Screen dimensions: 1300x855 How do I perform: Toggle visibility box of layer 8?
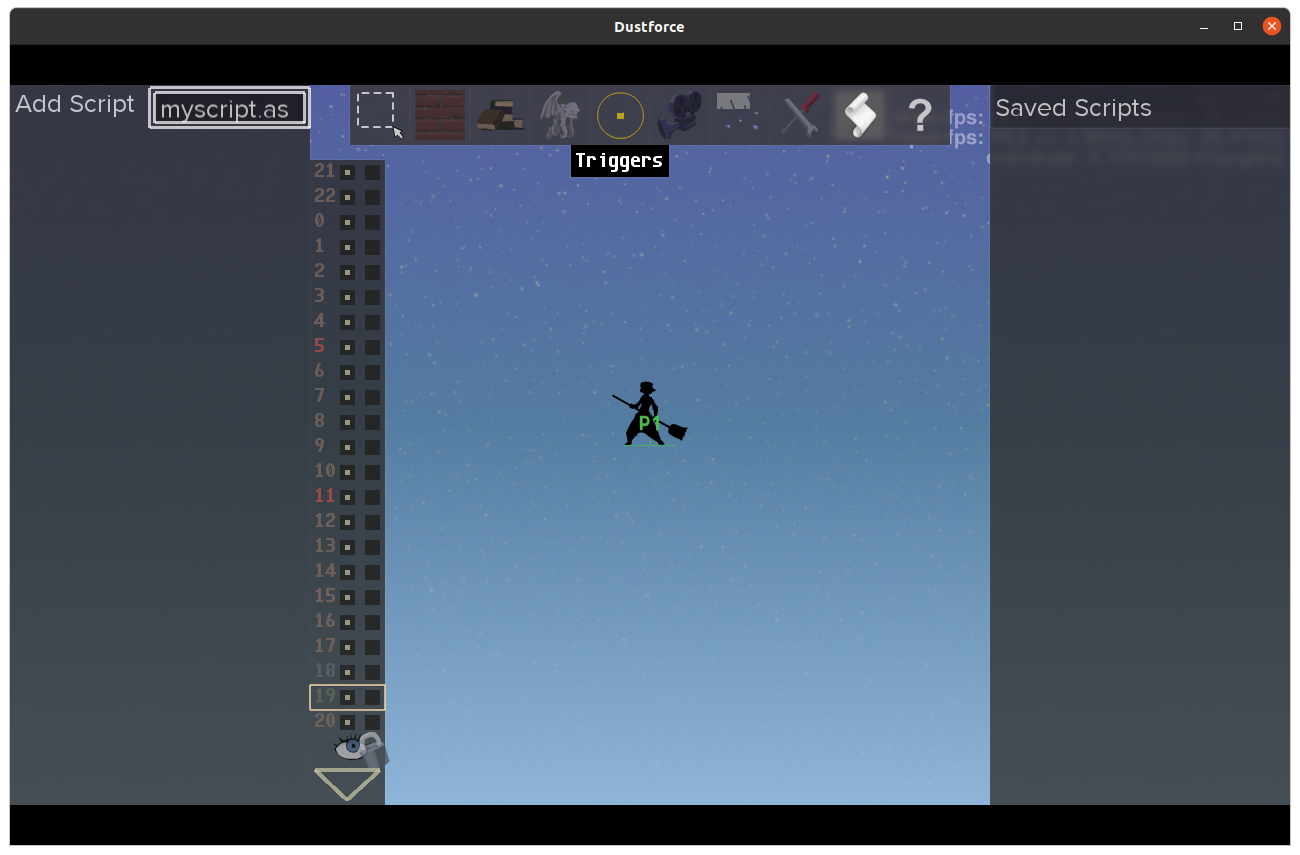pos(347,422)
